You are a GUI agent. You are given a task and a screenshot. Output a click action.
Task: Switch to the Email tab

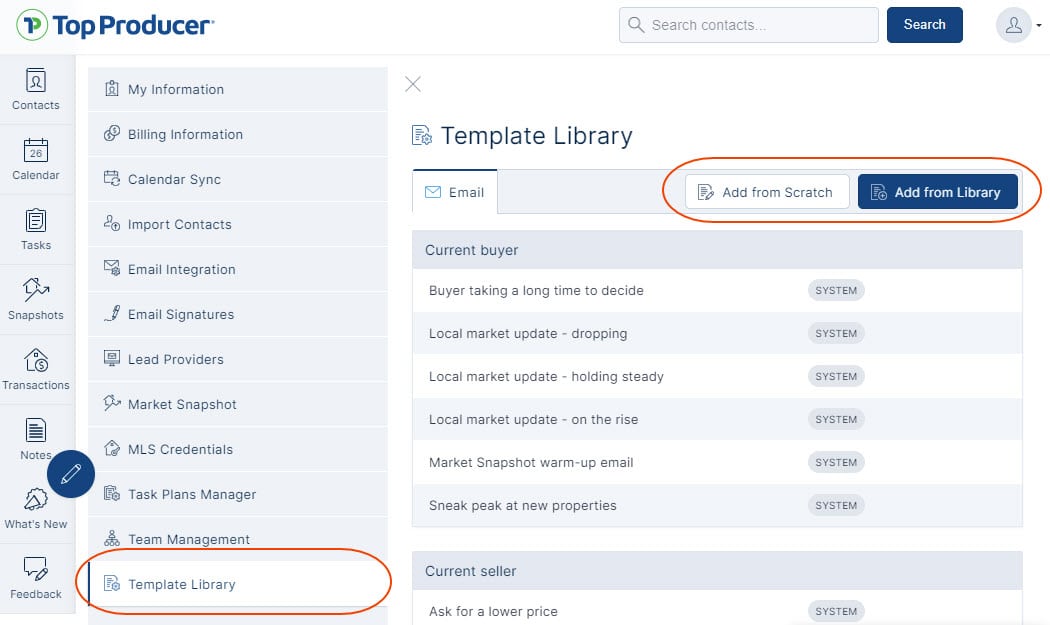[x=455, y=192]
